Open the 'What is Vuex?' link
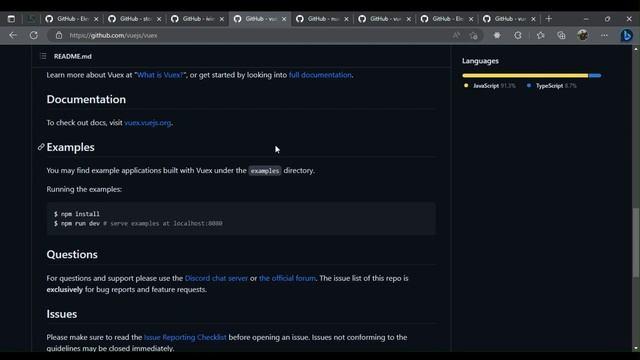The image size is (640, 360). click(160, 75)
